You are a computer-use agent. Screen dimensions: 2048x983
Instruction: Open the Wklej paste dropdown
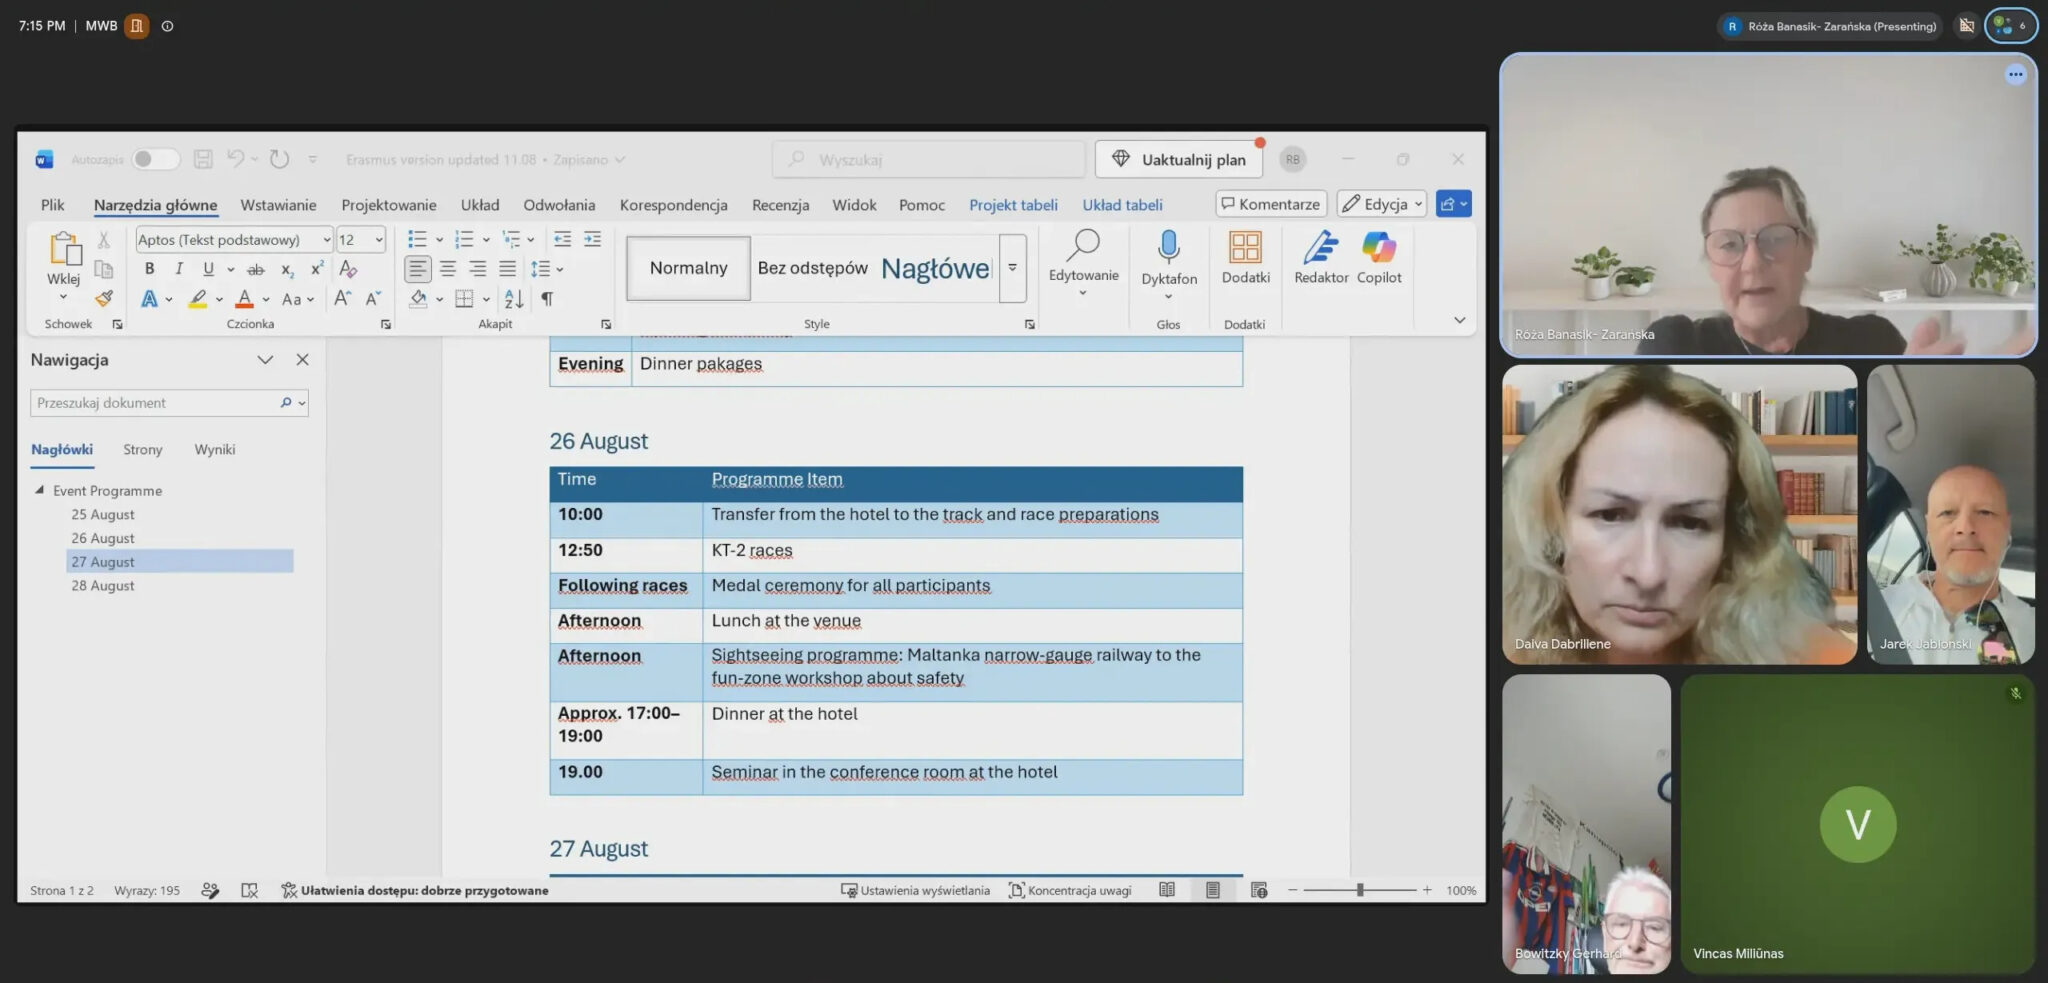(63, 297)
